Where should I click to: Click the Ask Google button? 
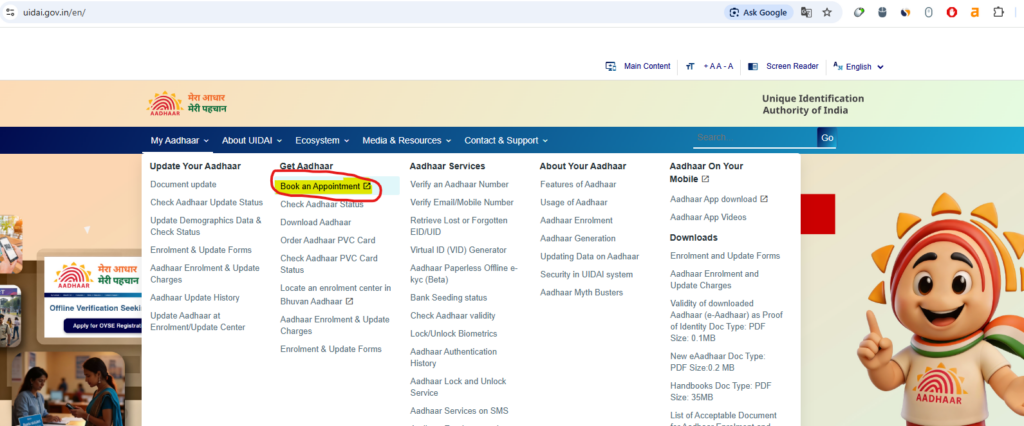pos(757,12)
